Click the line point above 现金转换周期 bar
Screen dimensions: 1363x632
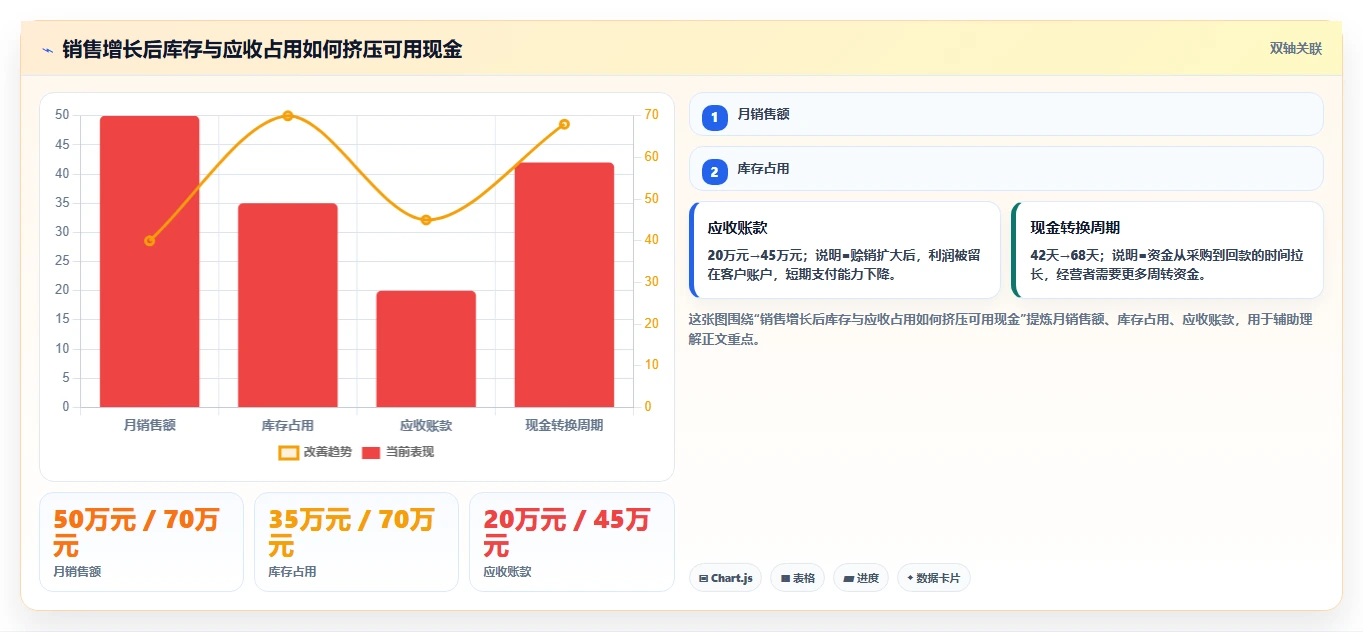tap(564, 124)
